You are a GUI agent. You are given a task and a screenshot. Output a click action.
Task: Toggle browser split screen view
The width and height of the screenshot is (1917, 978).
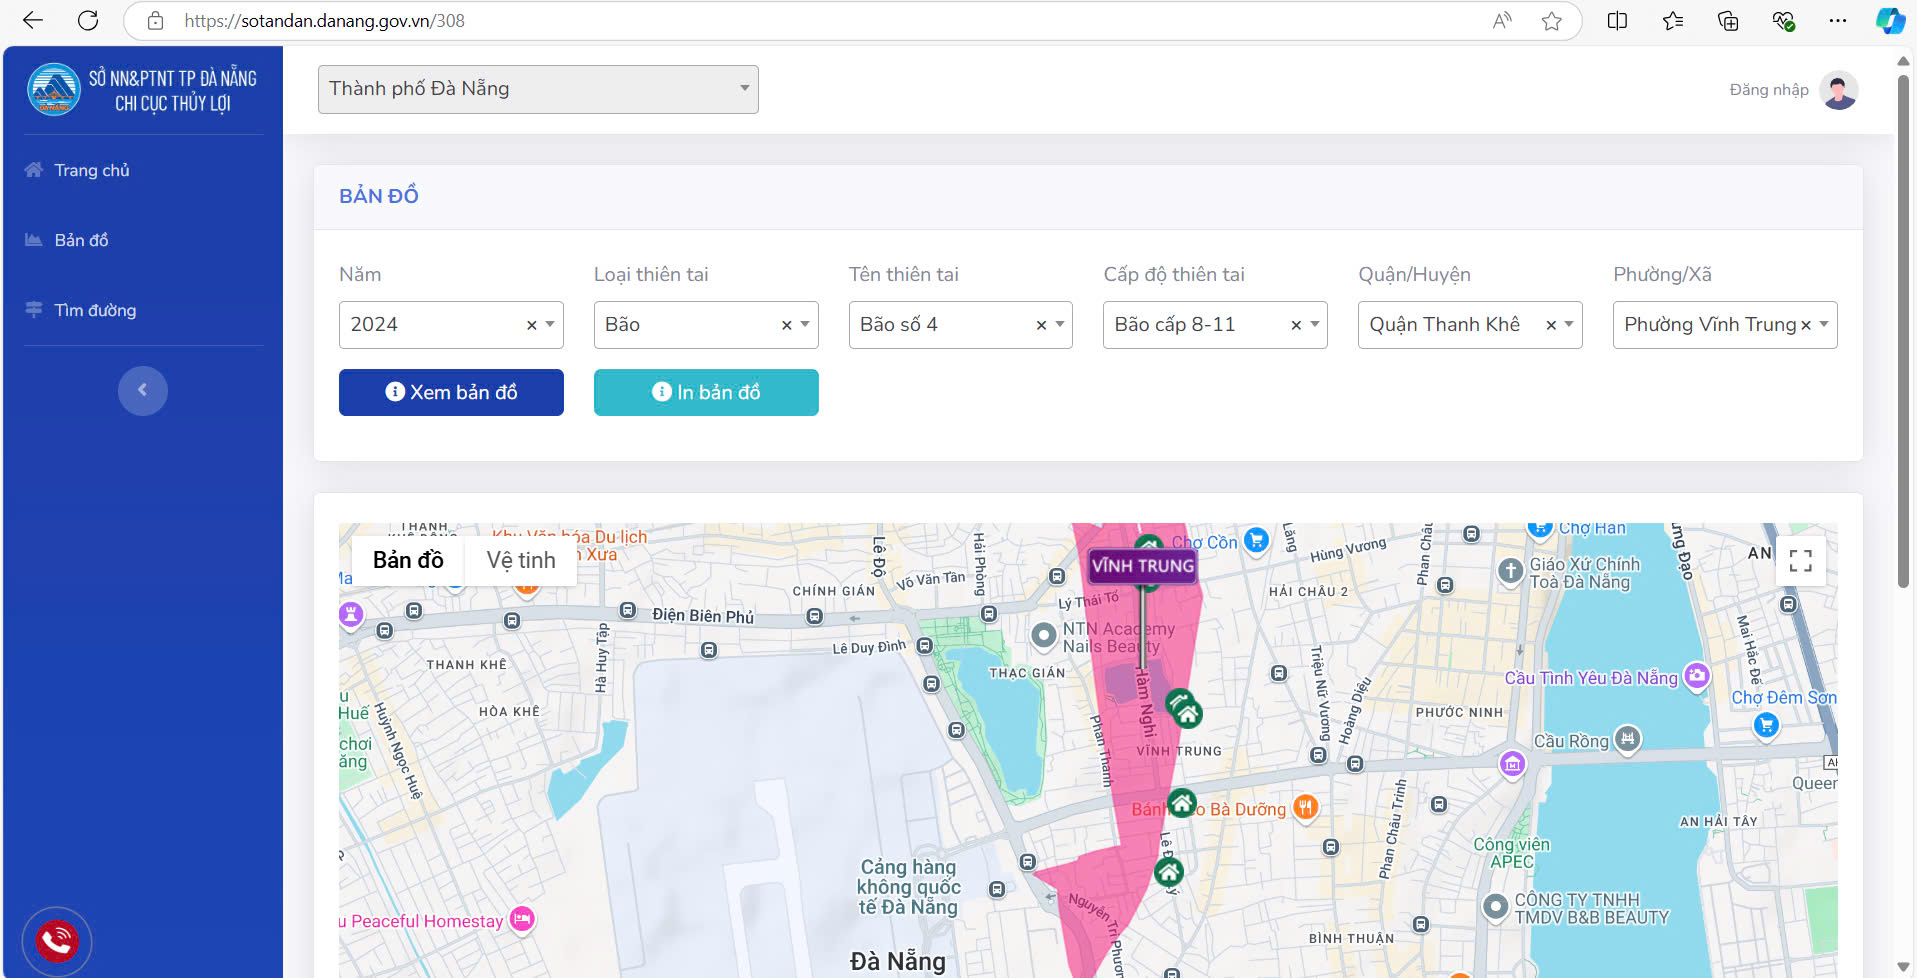coord(1617,20)
